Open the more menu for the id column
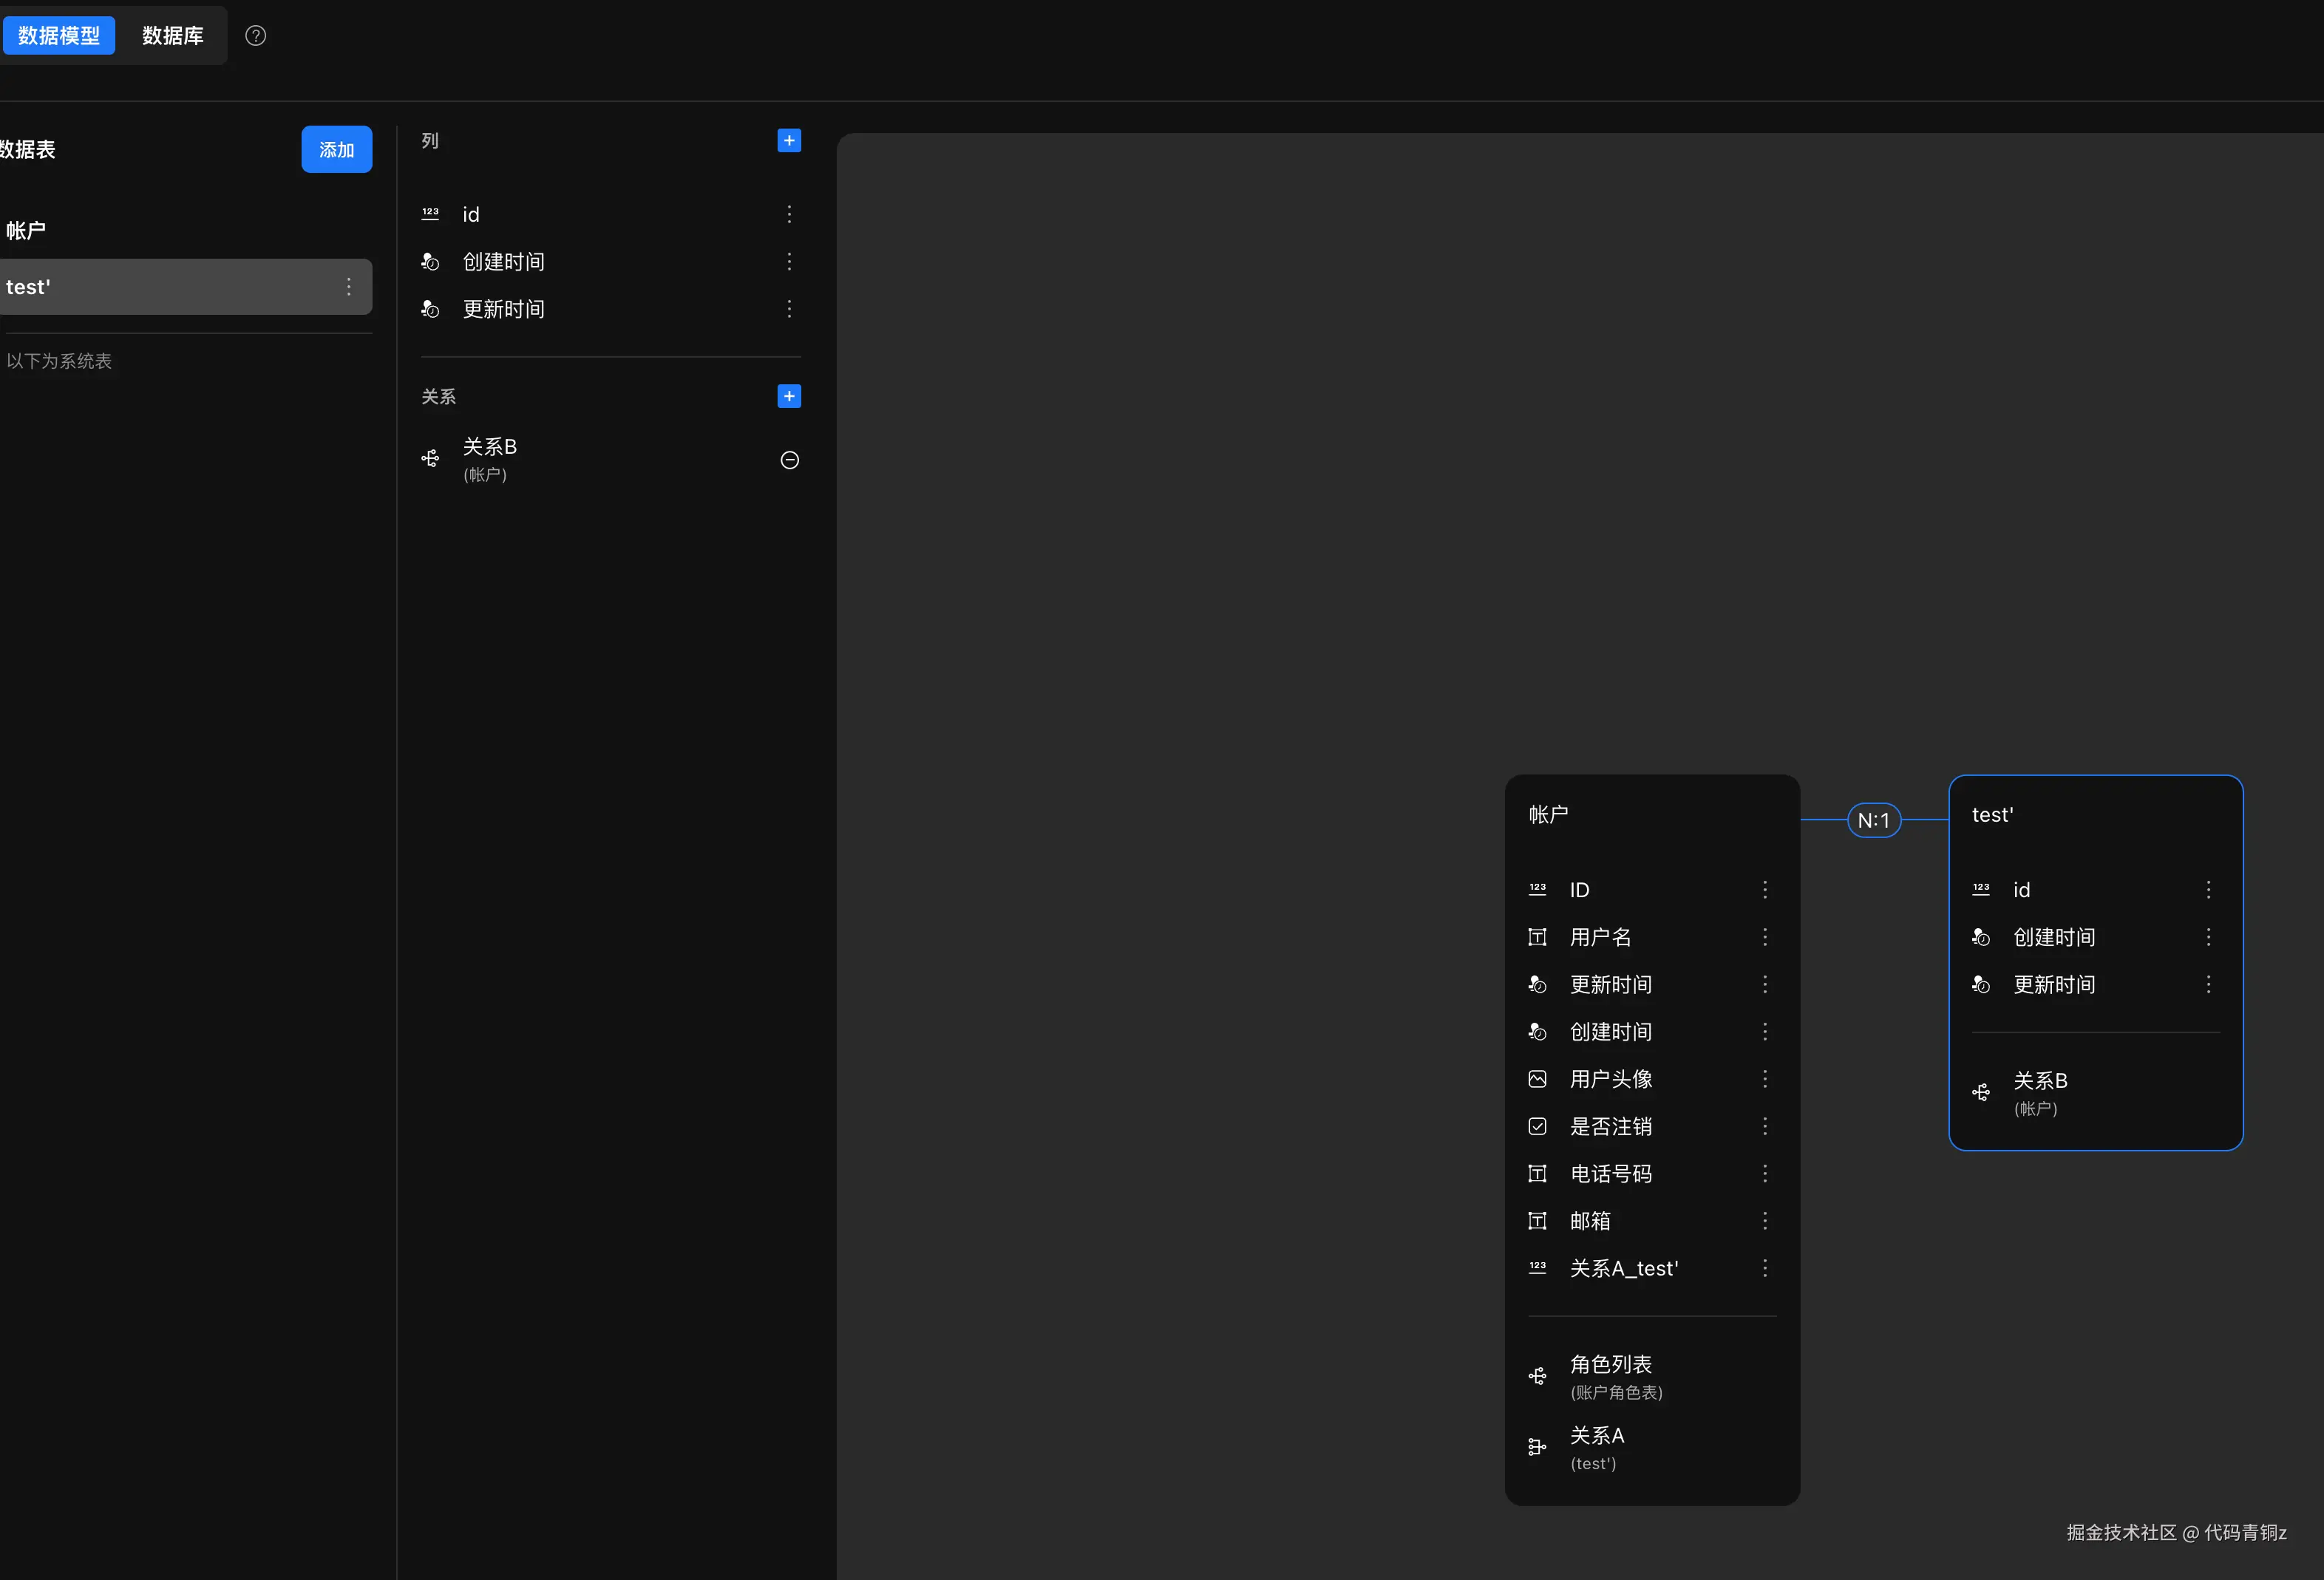Screen dimensions: 2324x1580 coord(789,214)
